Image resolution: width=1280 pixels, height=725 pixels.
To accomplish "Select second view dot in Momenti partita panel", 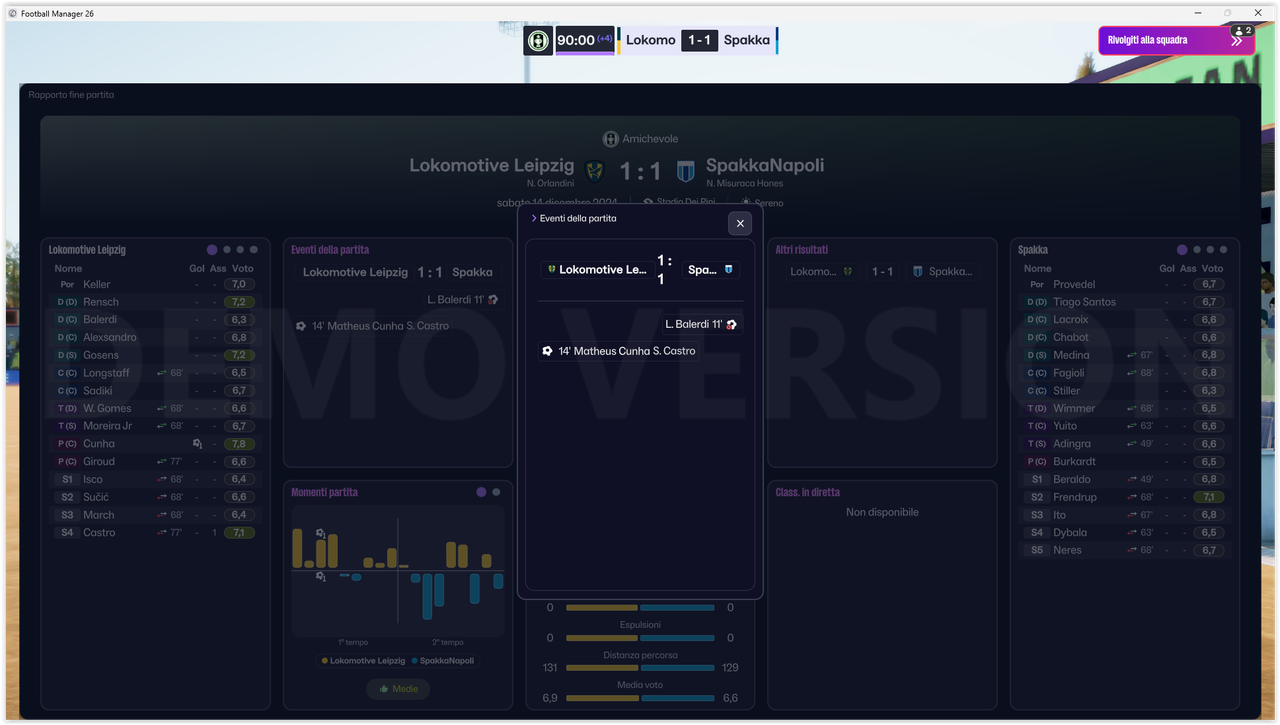I will (496, 492).
